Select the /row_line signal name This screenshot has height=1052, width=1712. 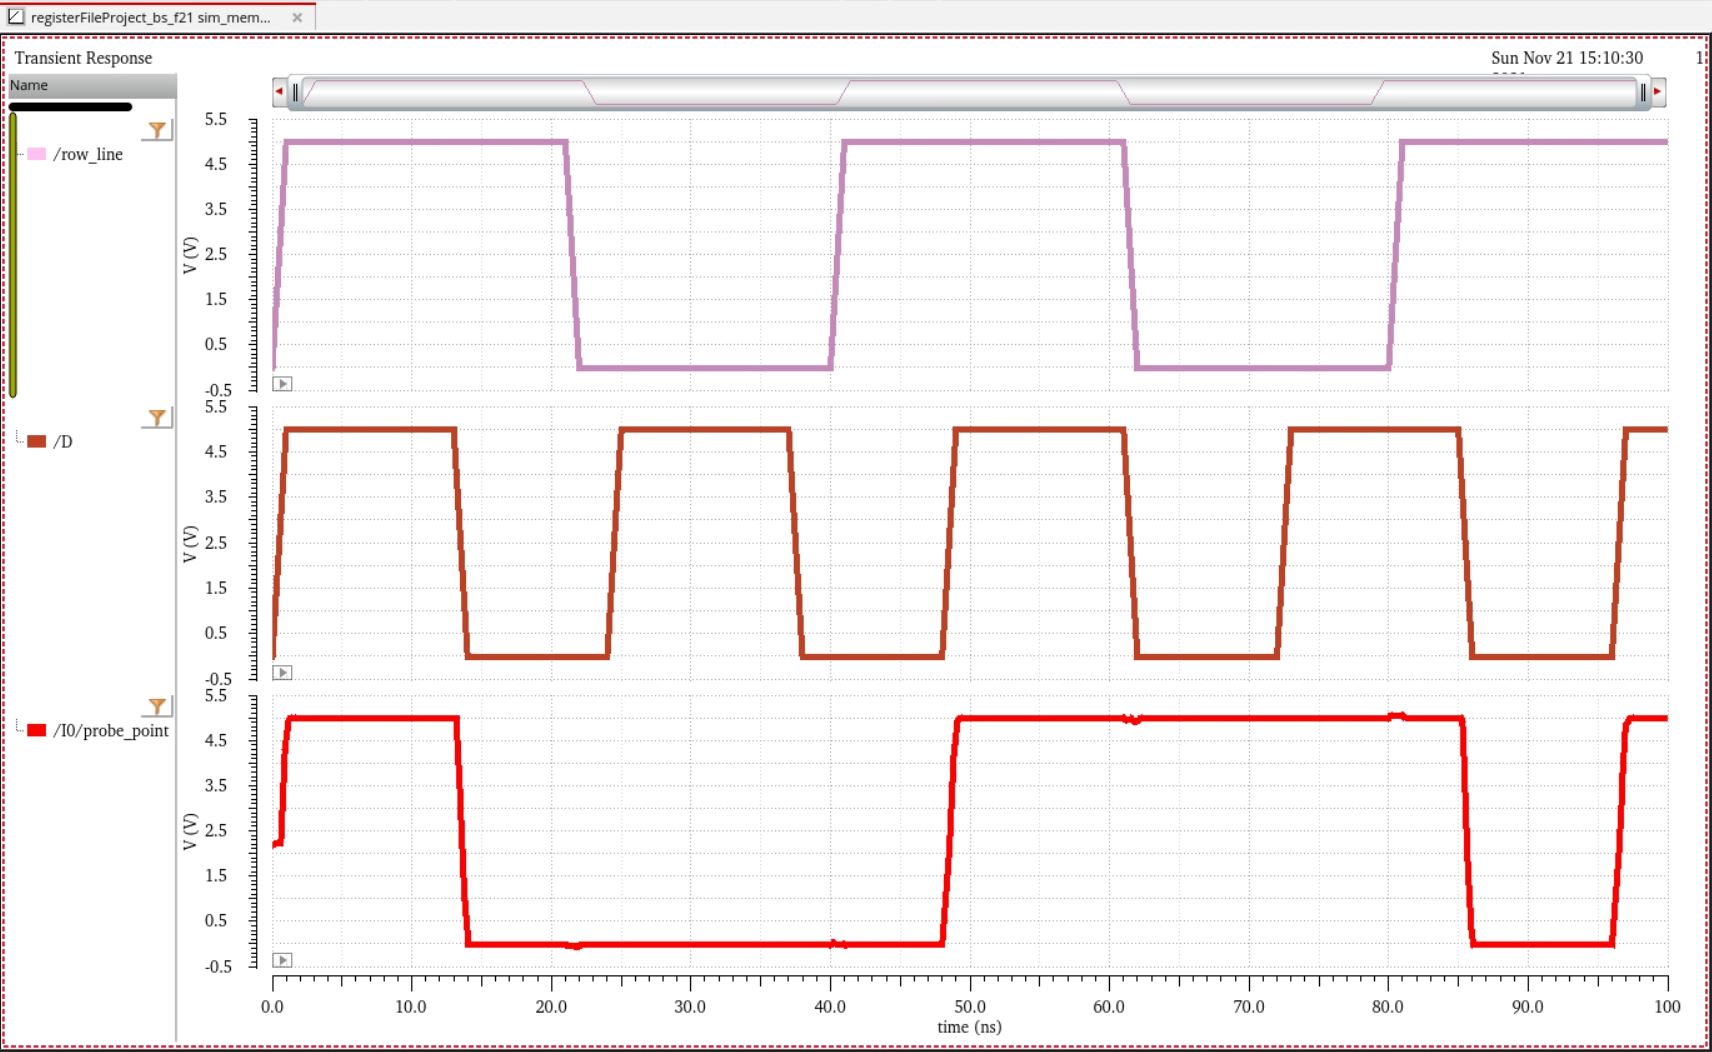coord(88,154)
